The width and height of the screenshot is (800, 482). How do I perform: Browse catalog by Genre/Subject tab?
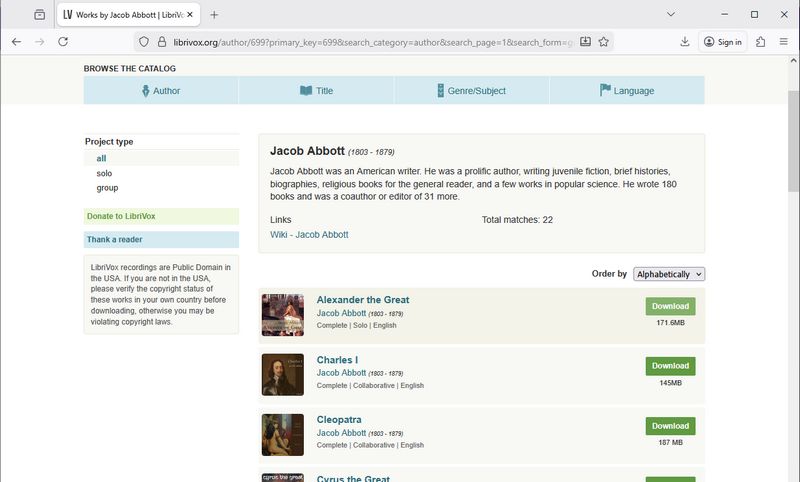(x=471, y=91)
